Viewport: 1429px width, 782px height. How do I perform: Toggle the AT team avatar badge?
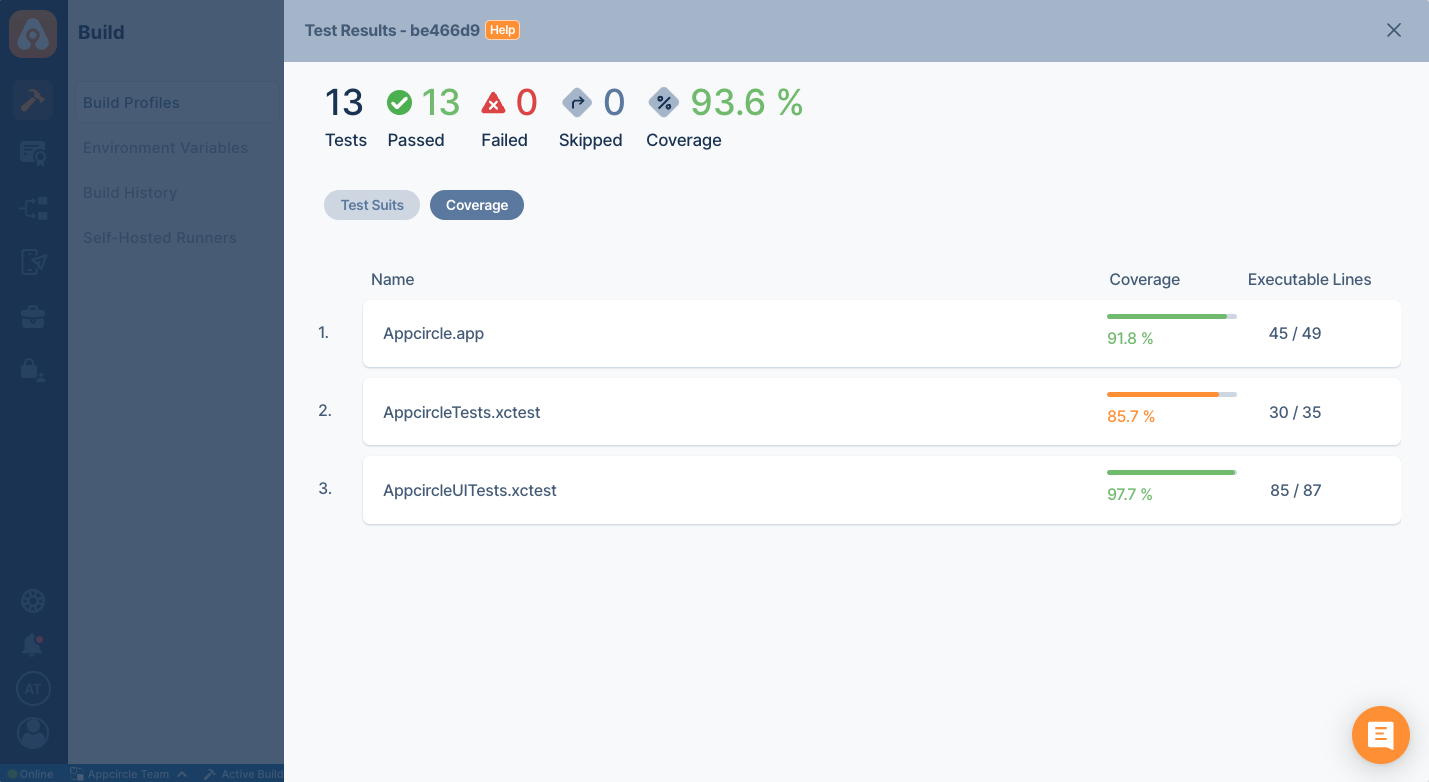click(x=33, y=688)
